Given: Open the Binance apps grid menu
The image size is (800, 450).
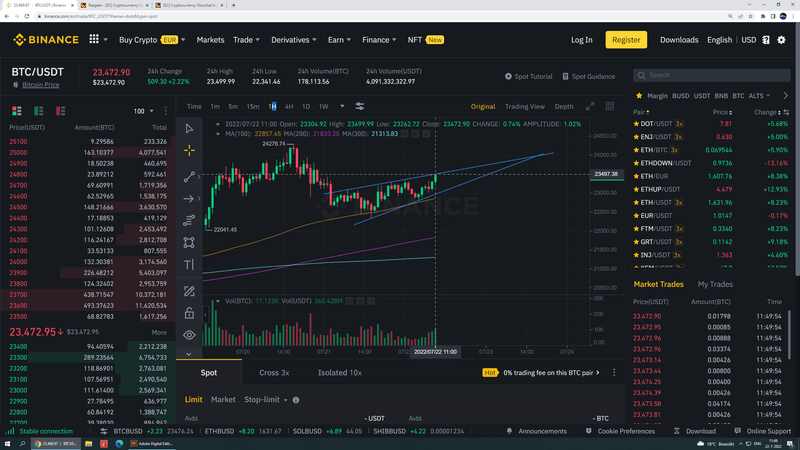Looking at the screenshot, I should pos(94,39).
